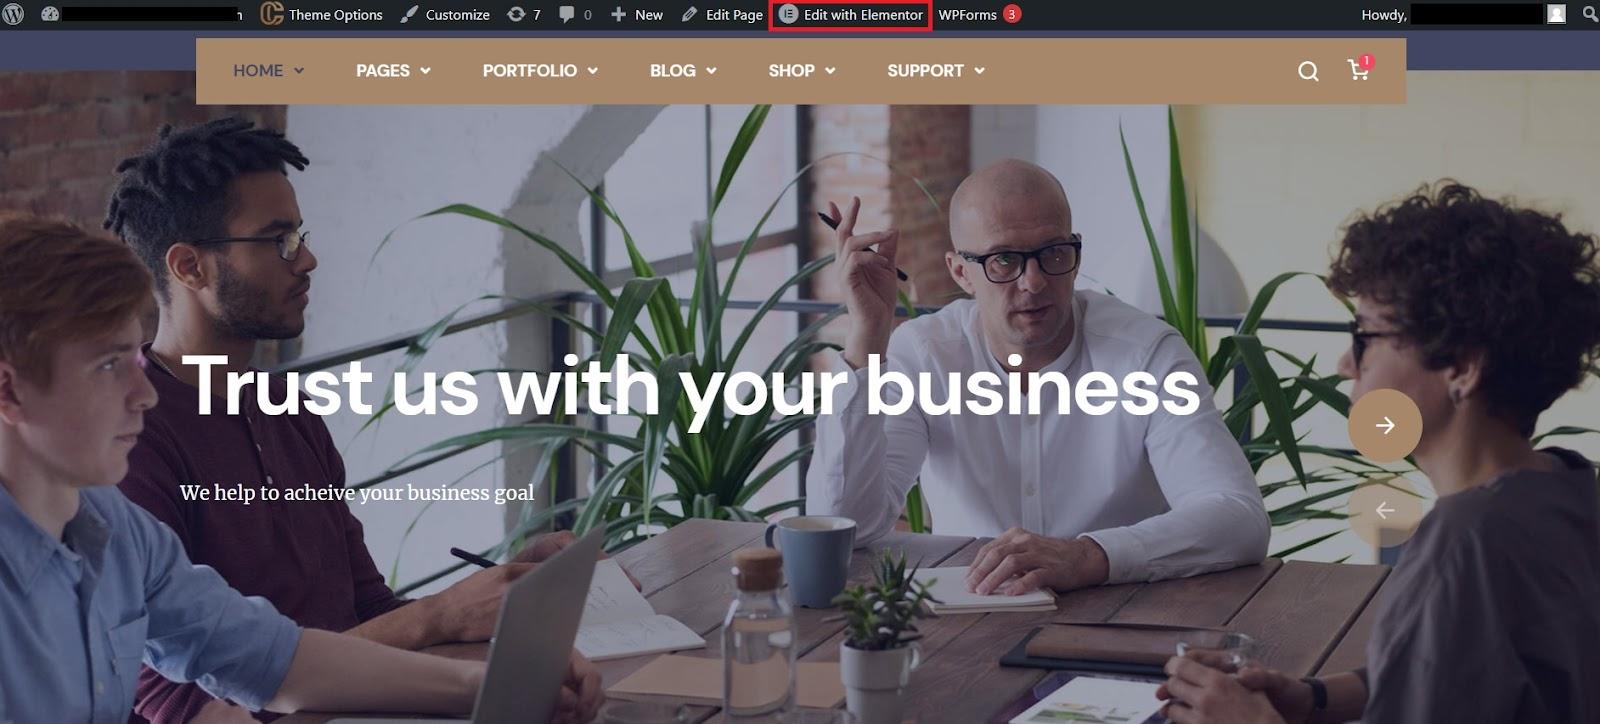Image resolution: width=1600 pixels, height=724 pixels.
Task: Expand the PORTFOLIO menu dropdown
Action: (540, 70)
